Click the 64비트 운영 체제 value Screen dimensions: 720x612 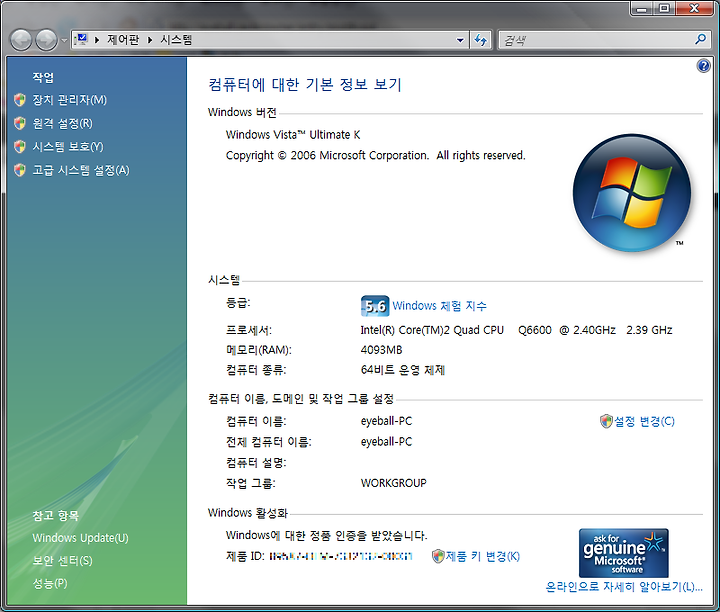pos(403,370)
